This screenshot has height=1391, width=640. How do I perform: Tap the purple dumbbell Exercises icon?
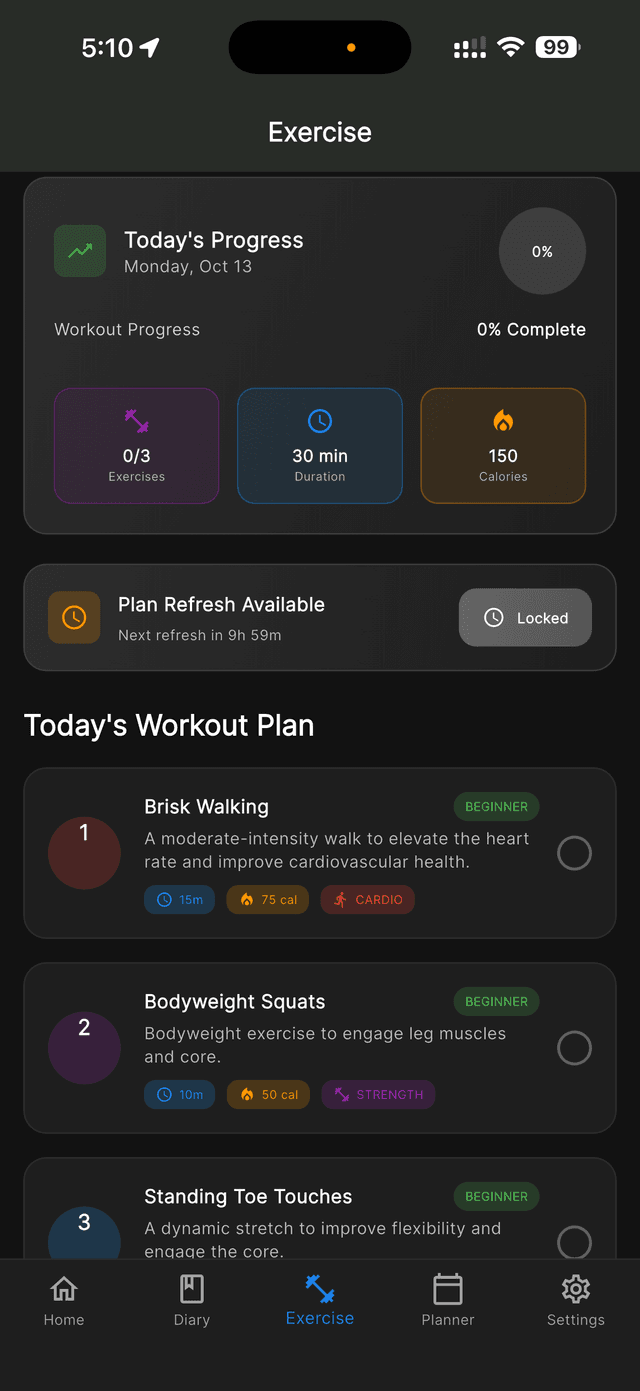(136, 421)
